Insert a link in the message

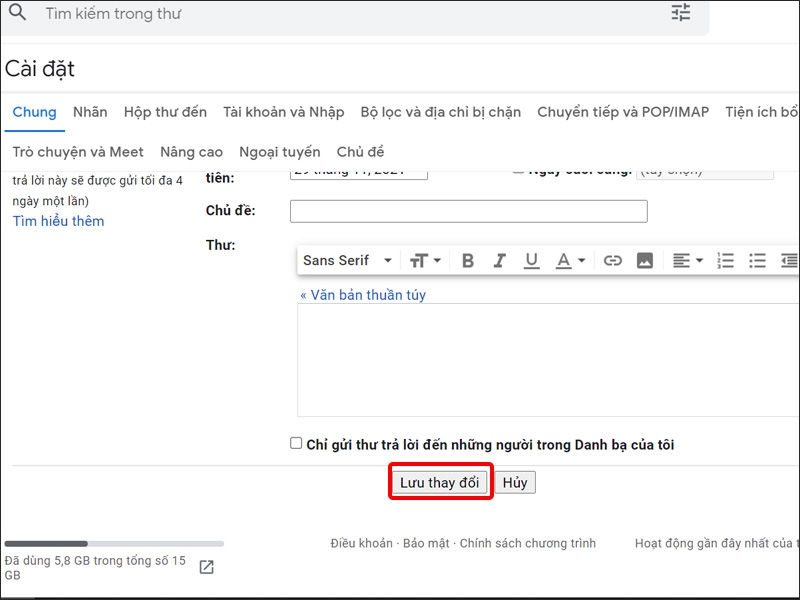(613, 260)
